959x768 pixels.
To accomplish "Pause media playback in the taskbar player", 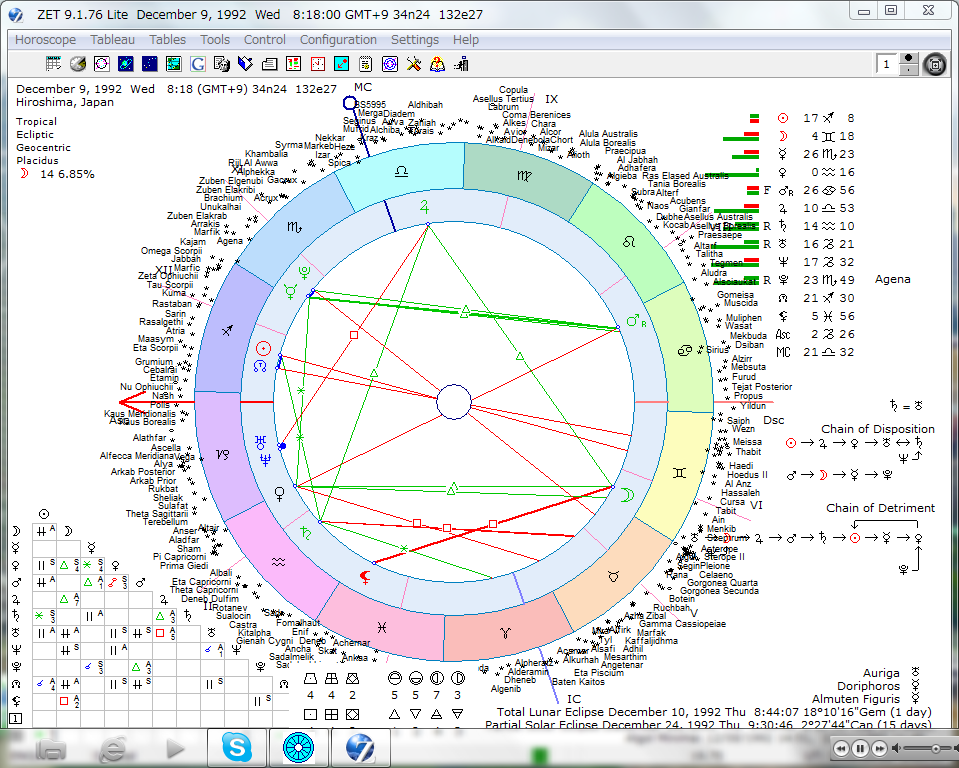I will 860,748.
